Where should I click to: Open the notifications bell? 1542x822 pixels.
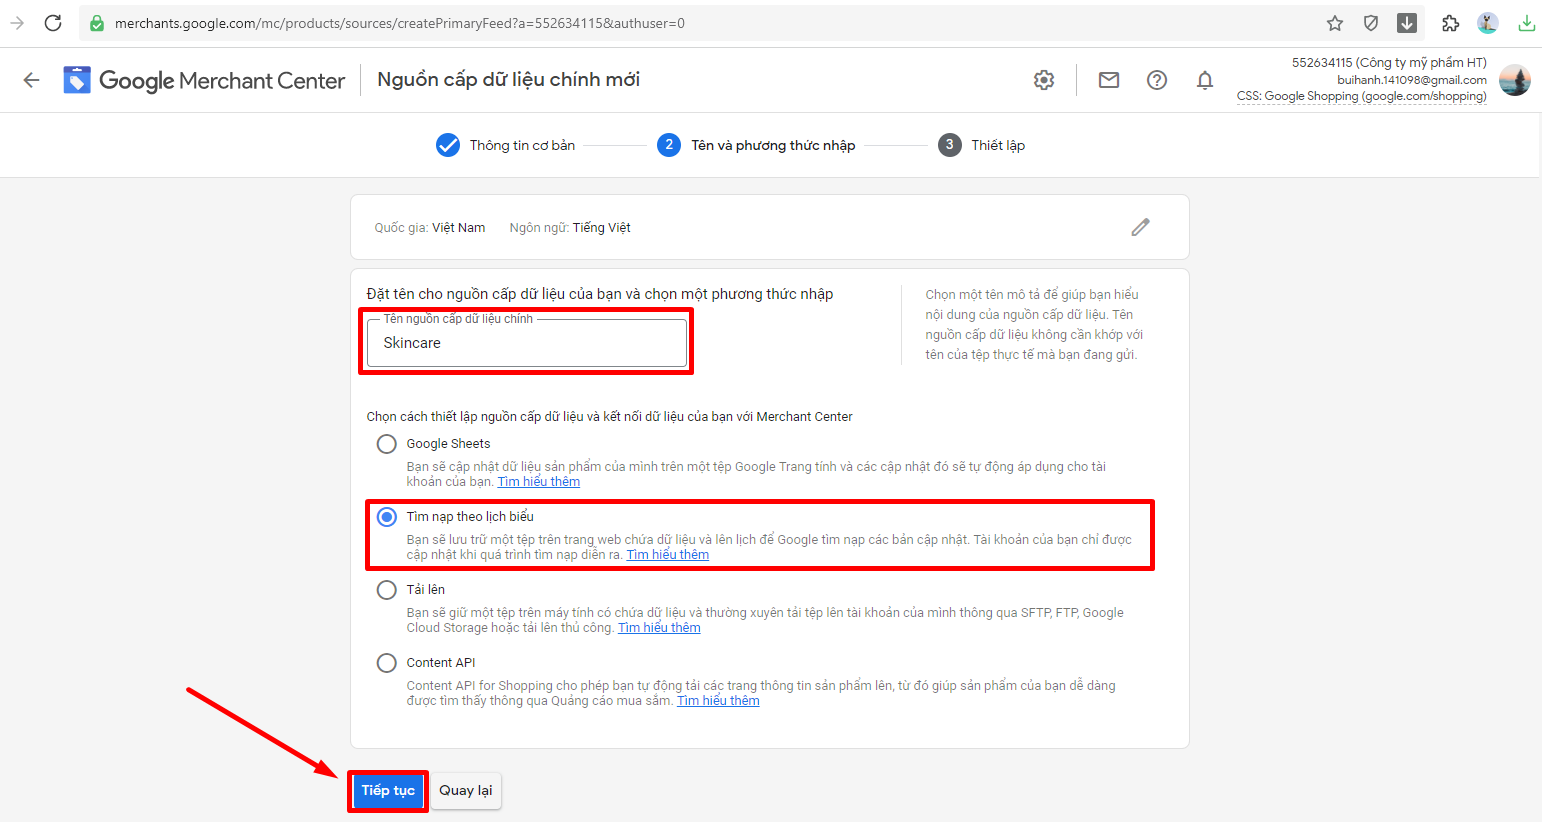pos(1205,80)
